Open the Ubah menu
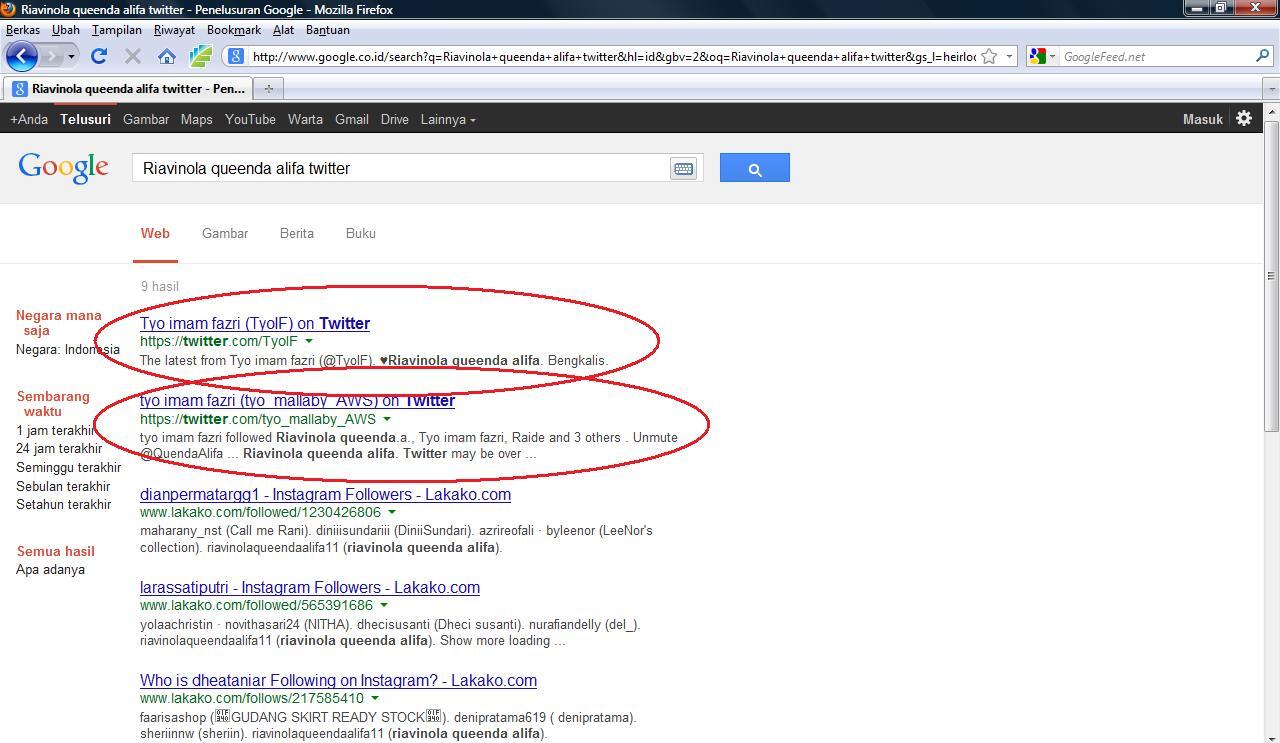The image size is (1280, 743). pyautogui.click(x=65, y=30)
